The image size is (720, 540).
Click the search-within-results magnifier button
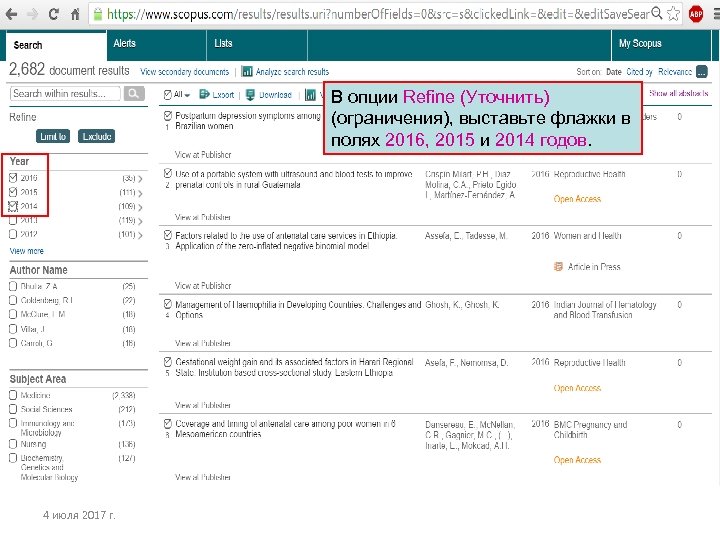point(134,94)
